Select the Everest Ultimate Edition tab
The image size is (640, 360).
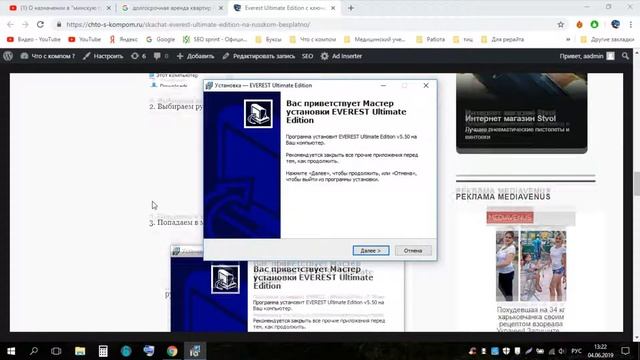point(284,8)
